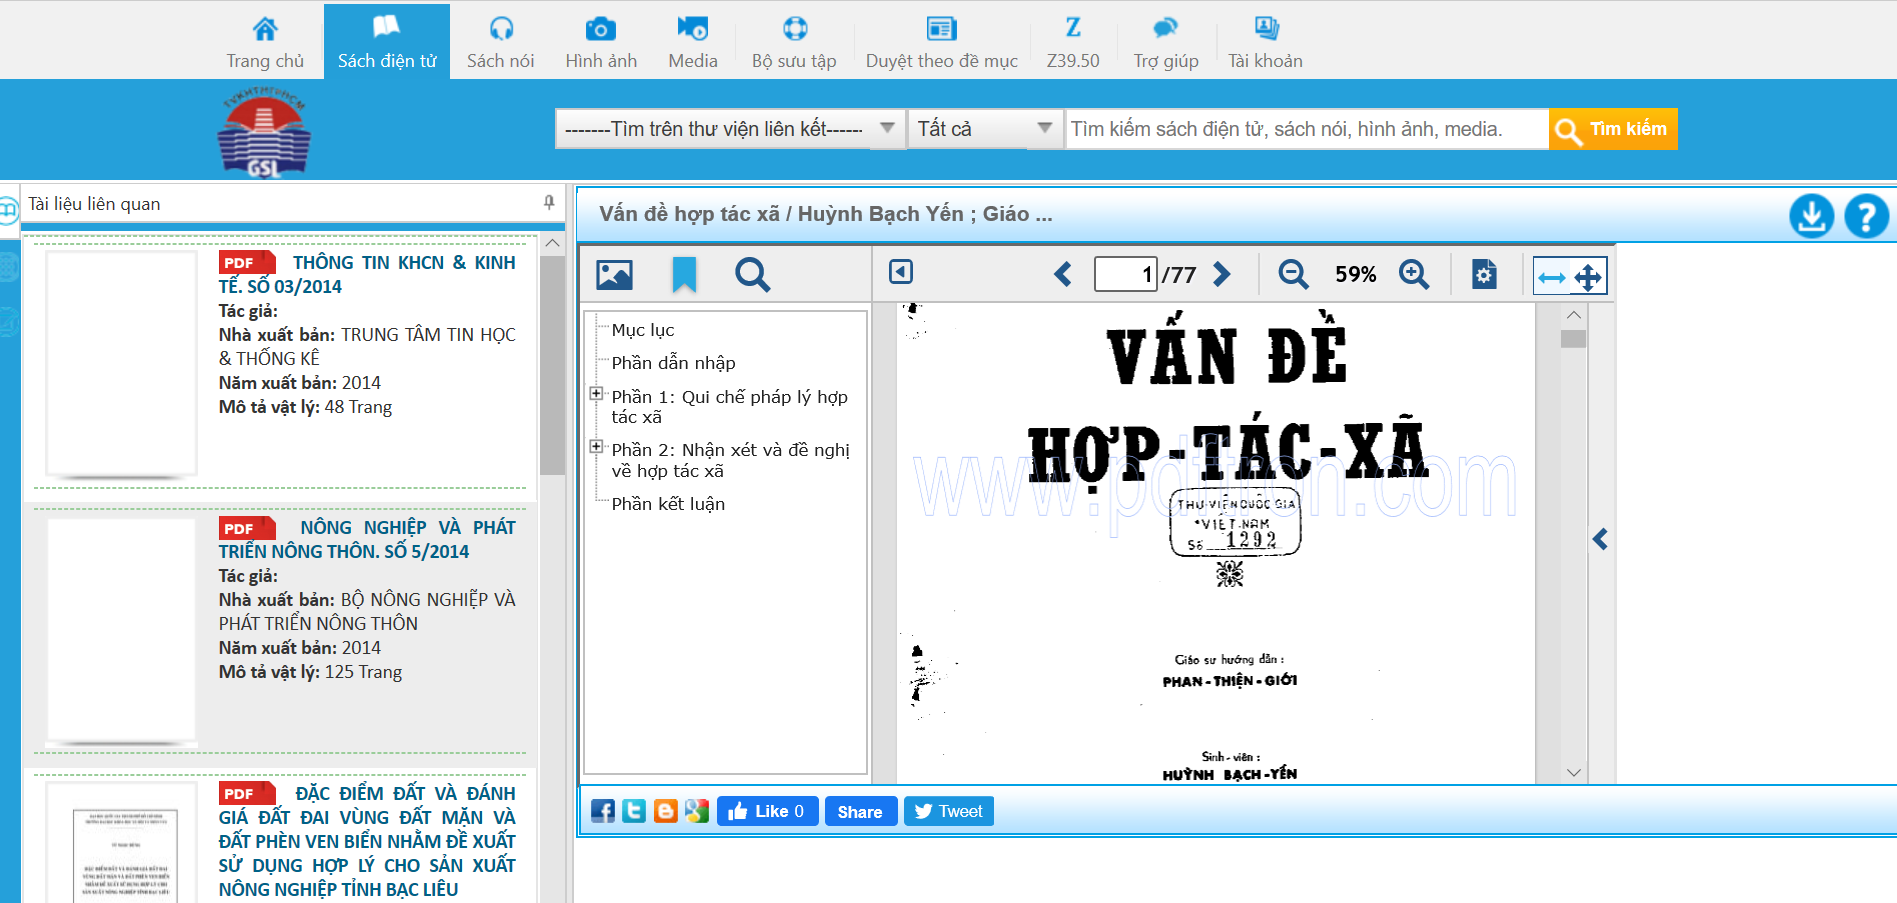This screenshot has height=903, width=1897.
Task: Share on Twitter square icon
Action: tap(634, 811)
